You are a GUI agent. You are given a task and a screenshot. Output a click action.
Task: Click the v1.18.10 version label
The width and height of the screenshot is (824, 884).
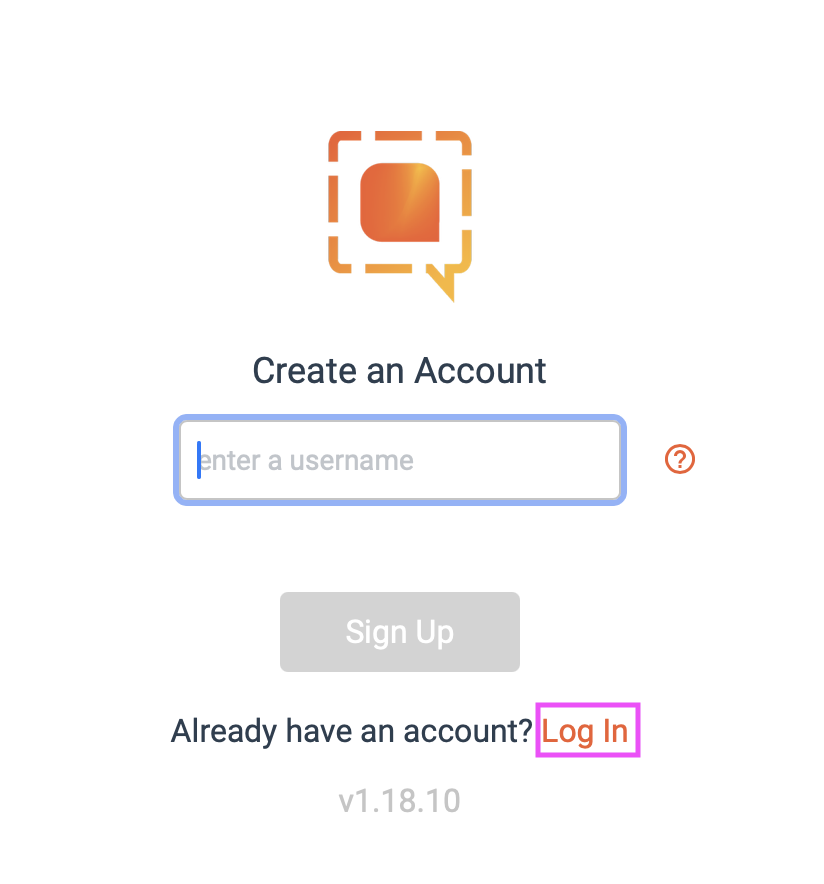point(400,801)
